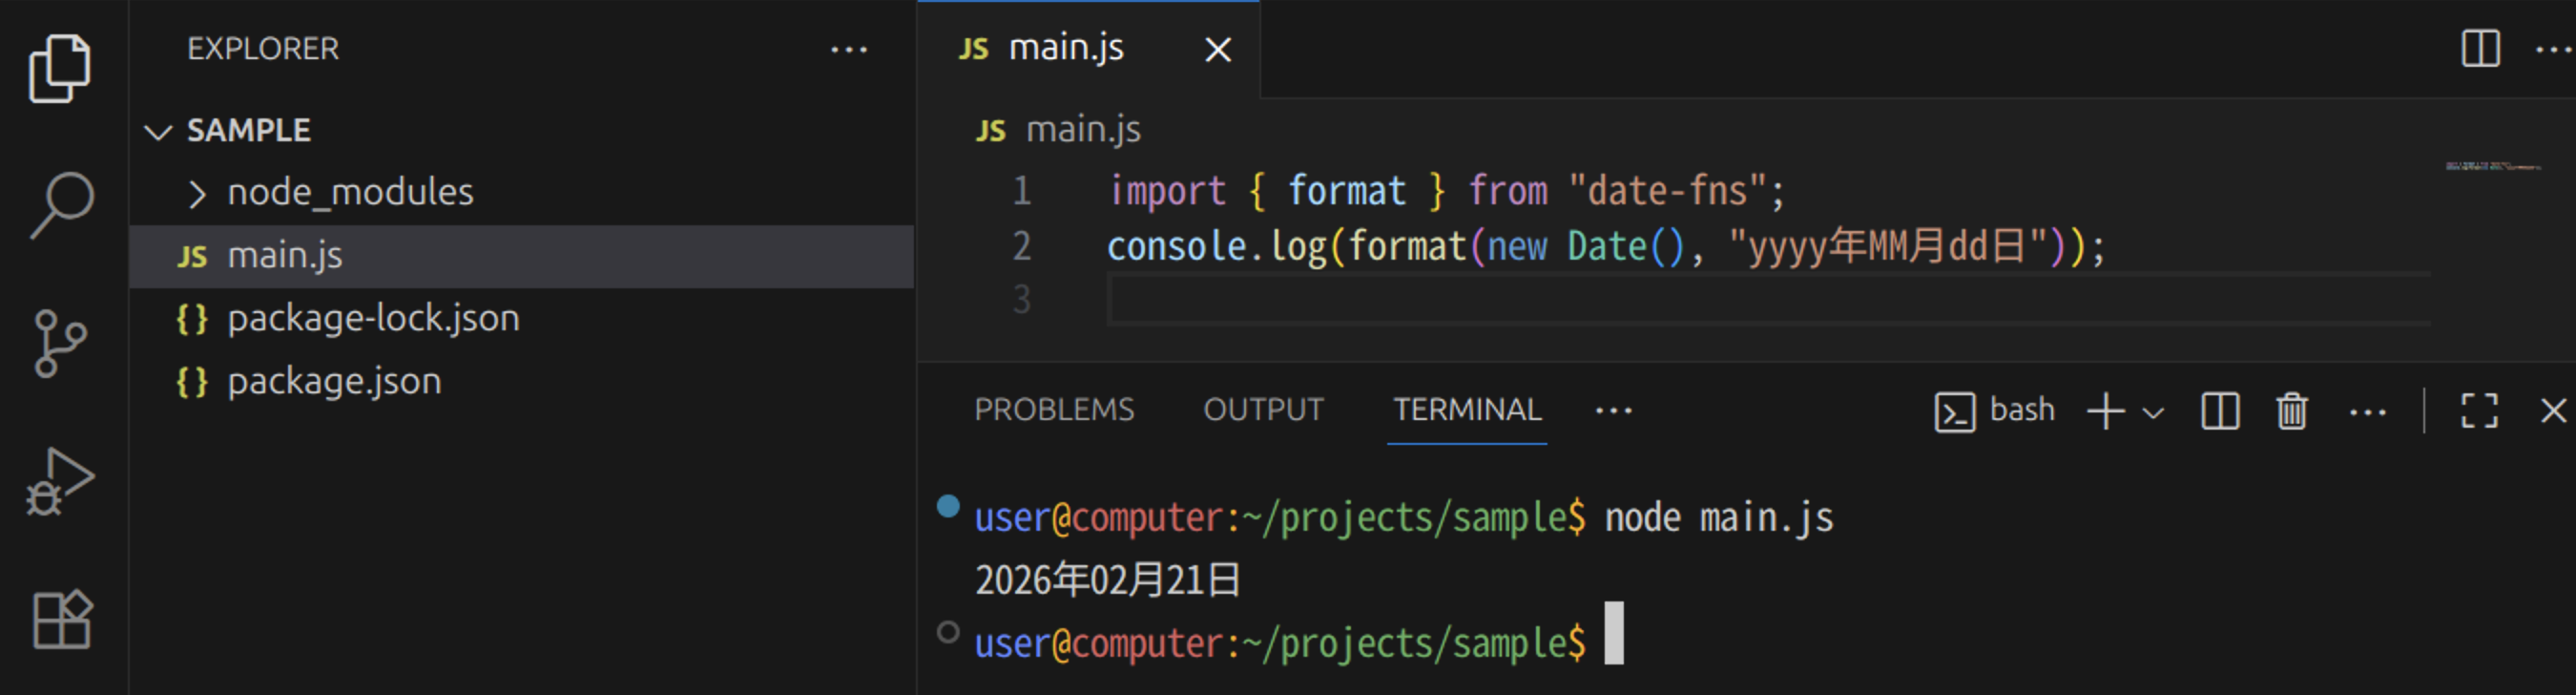Screen dimensions: 2576x695
Task: Switch to the OUTPUT tab
Action: [1263, 410]
